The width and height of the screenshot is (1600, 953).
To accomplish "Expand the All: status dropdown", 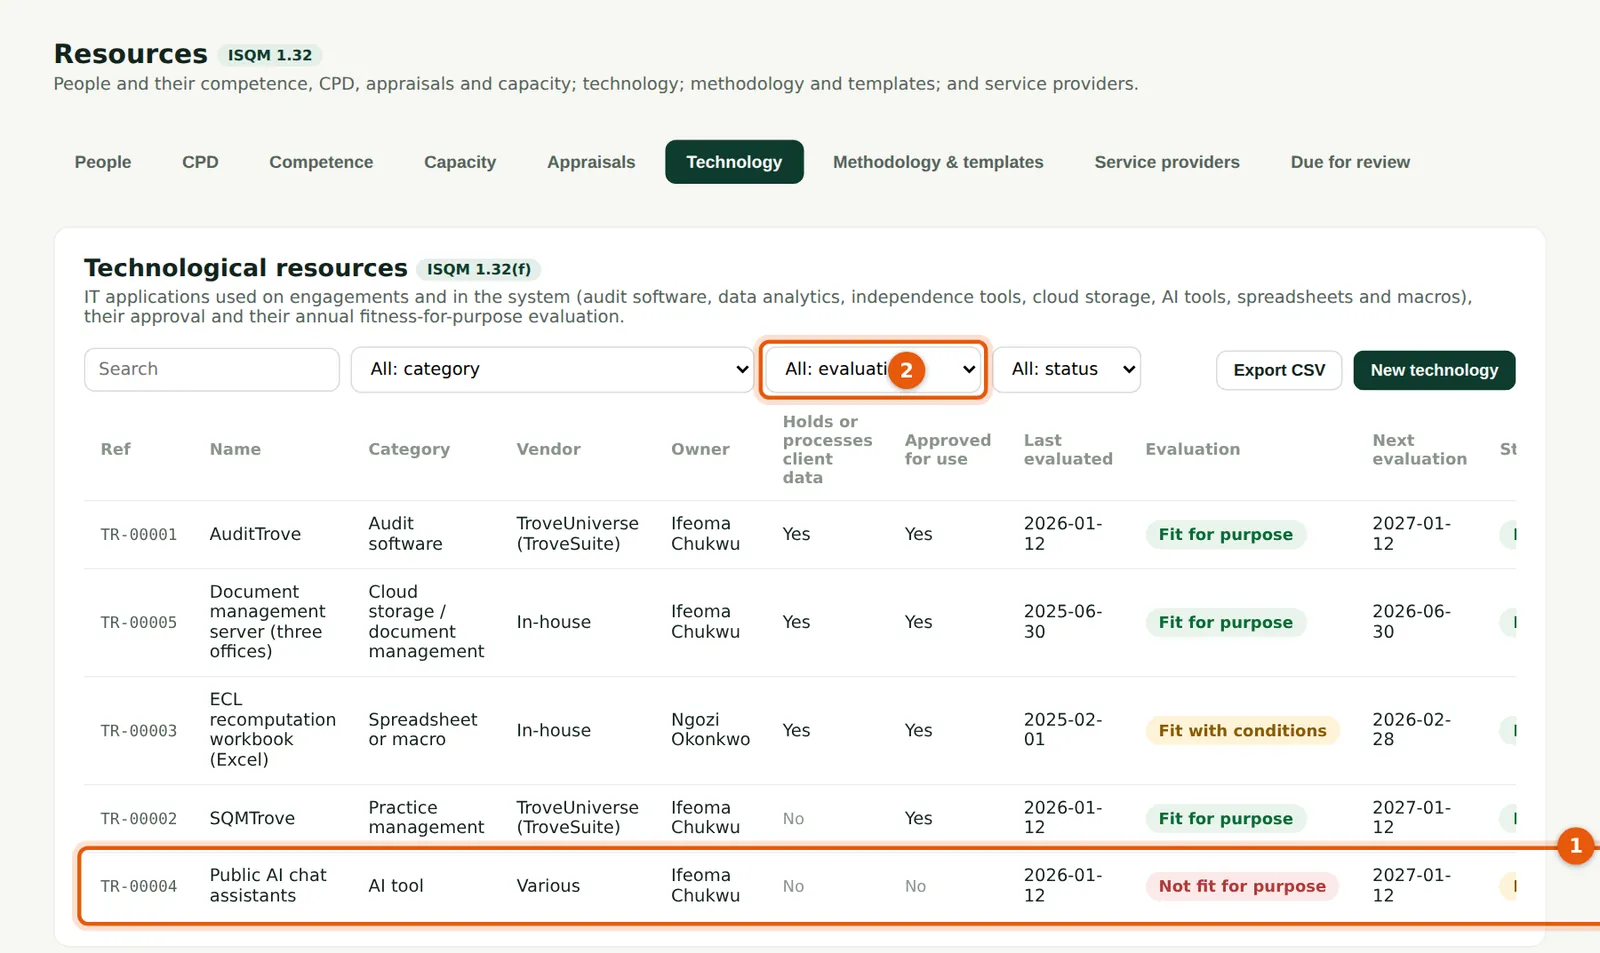I will [x=1066, y=370].
